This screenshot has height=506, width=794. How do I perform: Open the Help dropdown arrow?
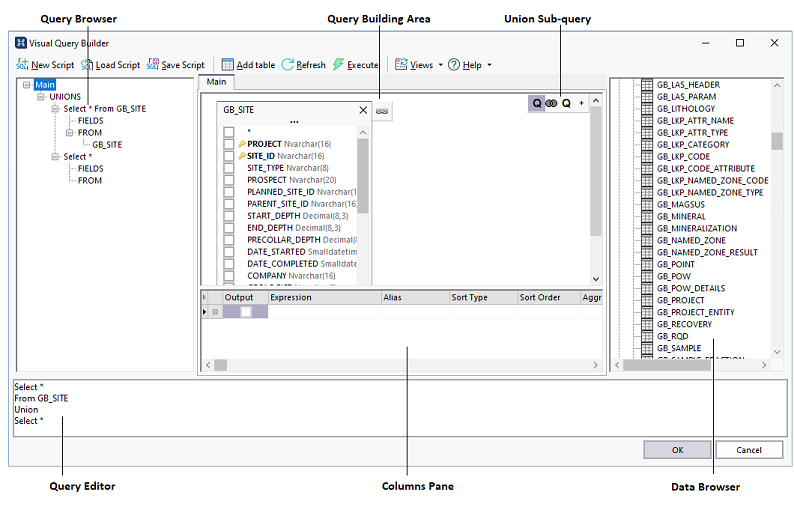pyautogui.click(x=489, y=65)
